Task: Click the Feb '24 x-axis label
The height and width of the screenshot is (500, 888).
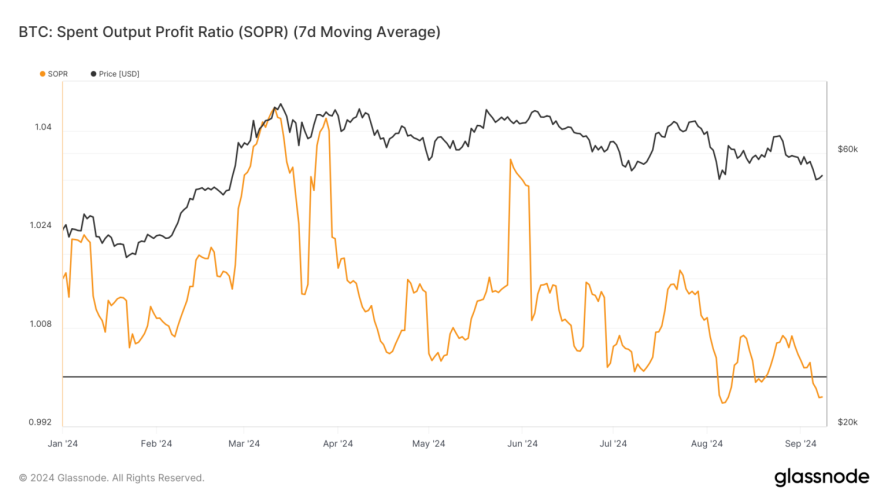Action: tap(155, 442)
